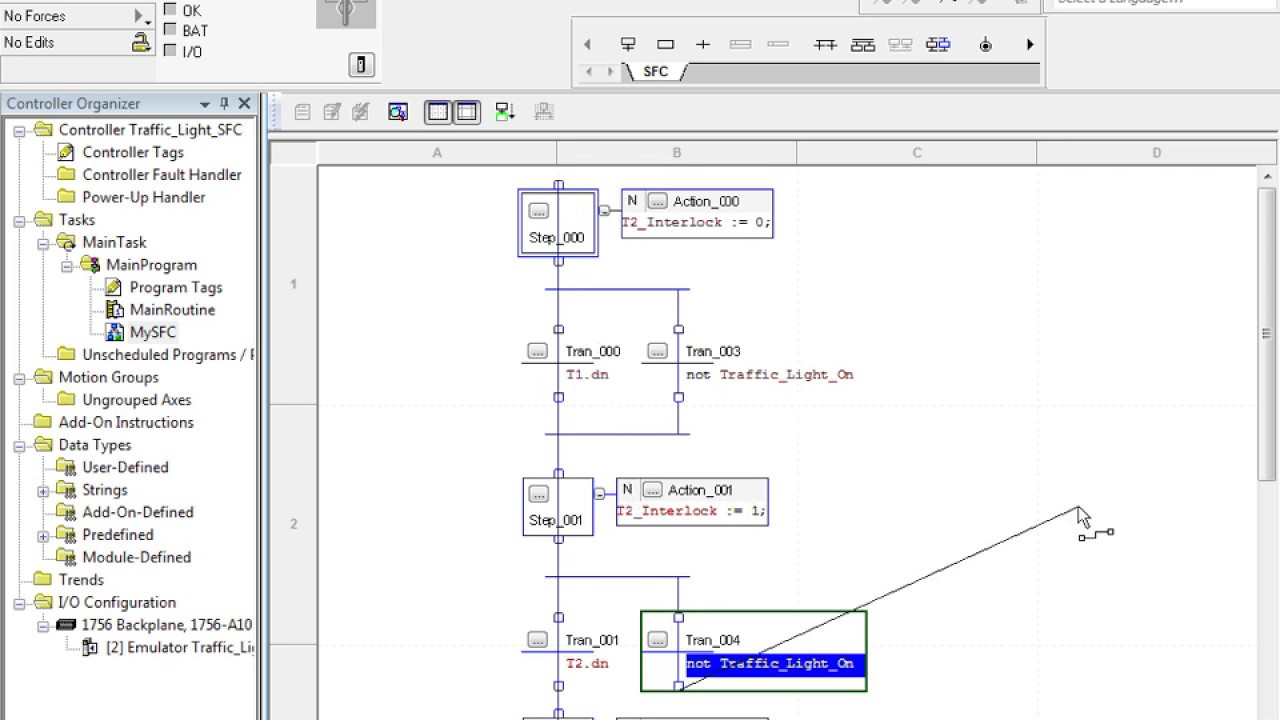Insert a new step rectangle element
The width and height of the screenshot is (1280, 720).
tap(665, 44)
